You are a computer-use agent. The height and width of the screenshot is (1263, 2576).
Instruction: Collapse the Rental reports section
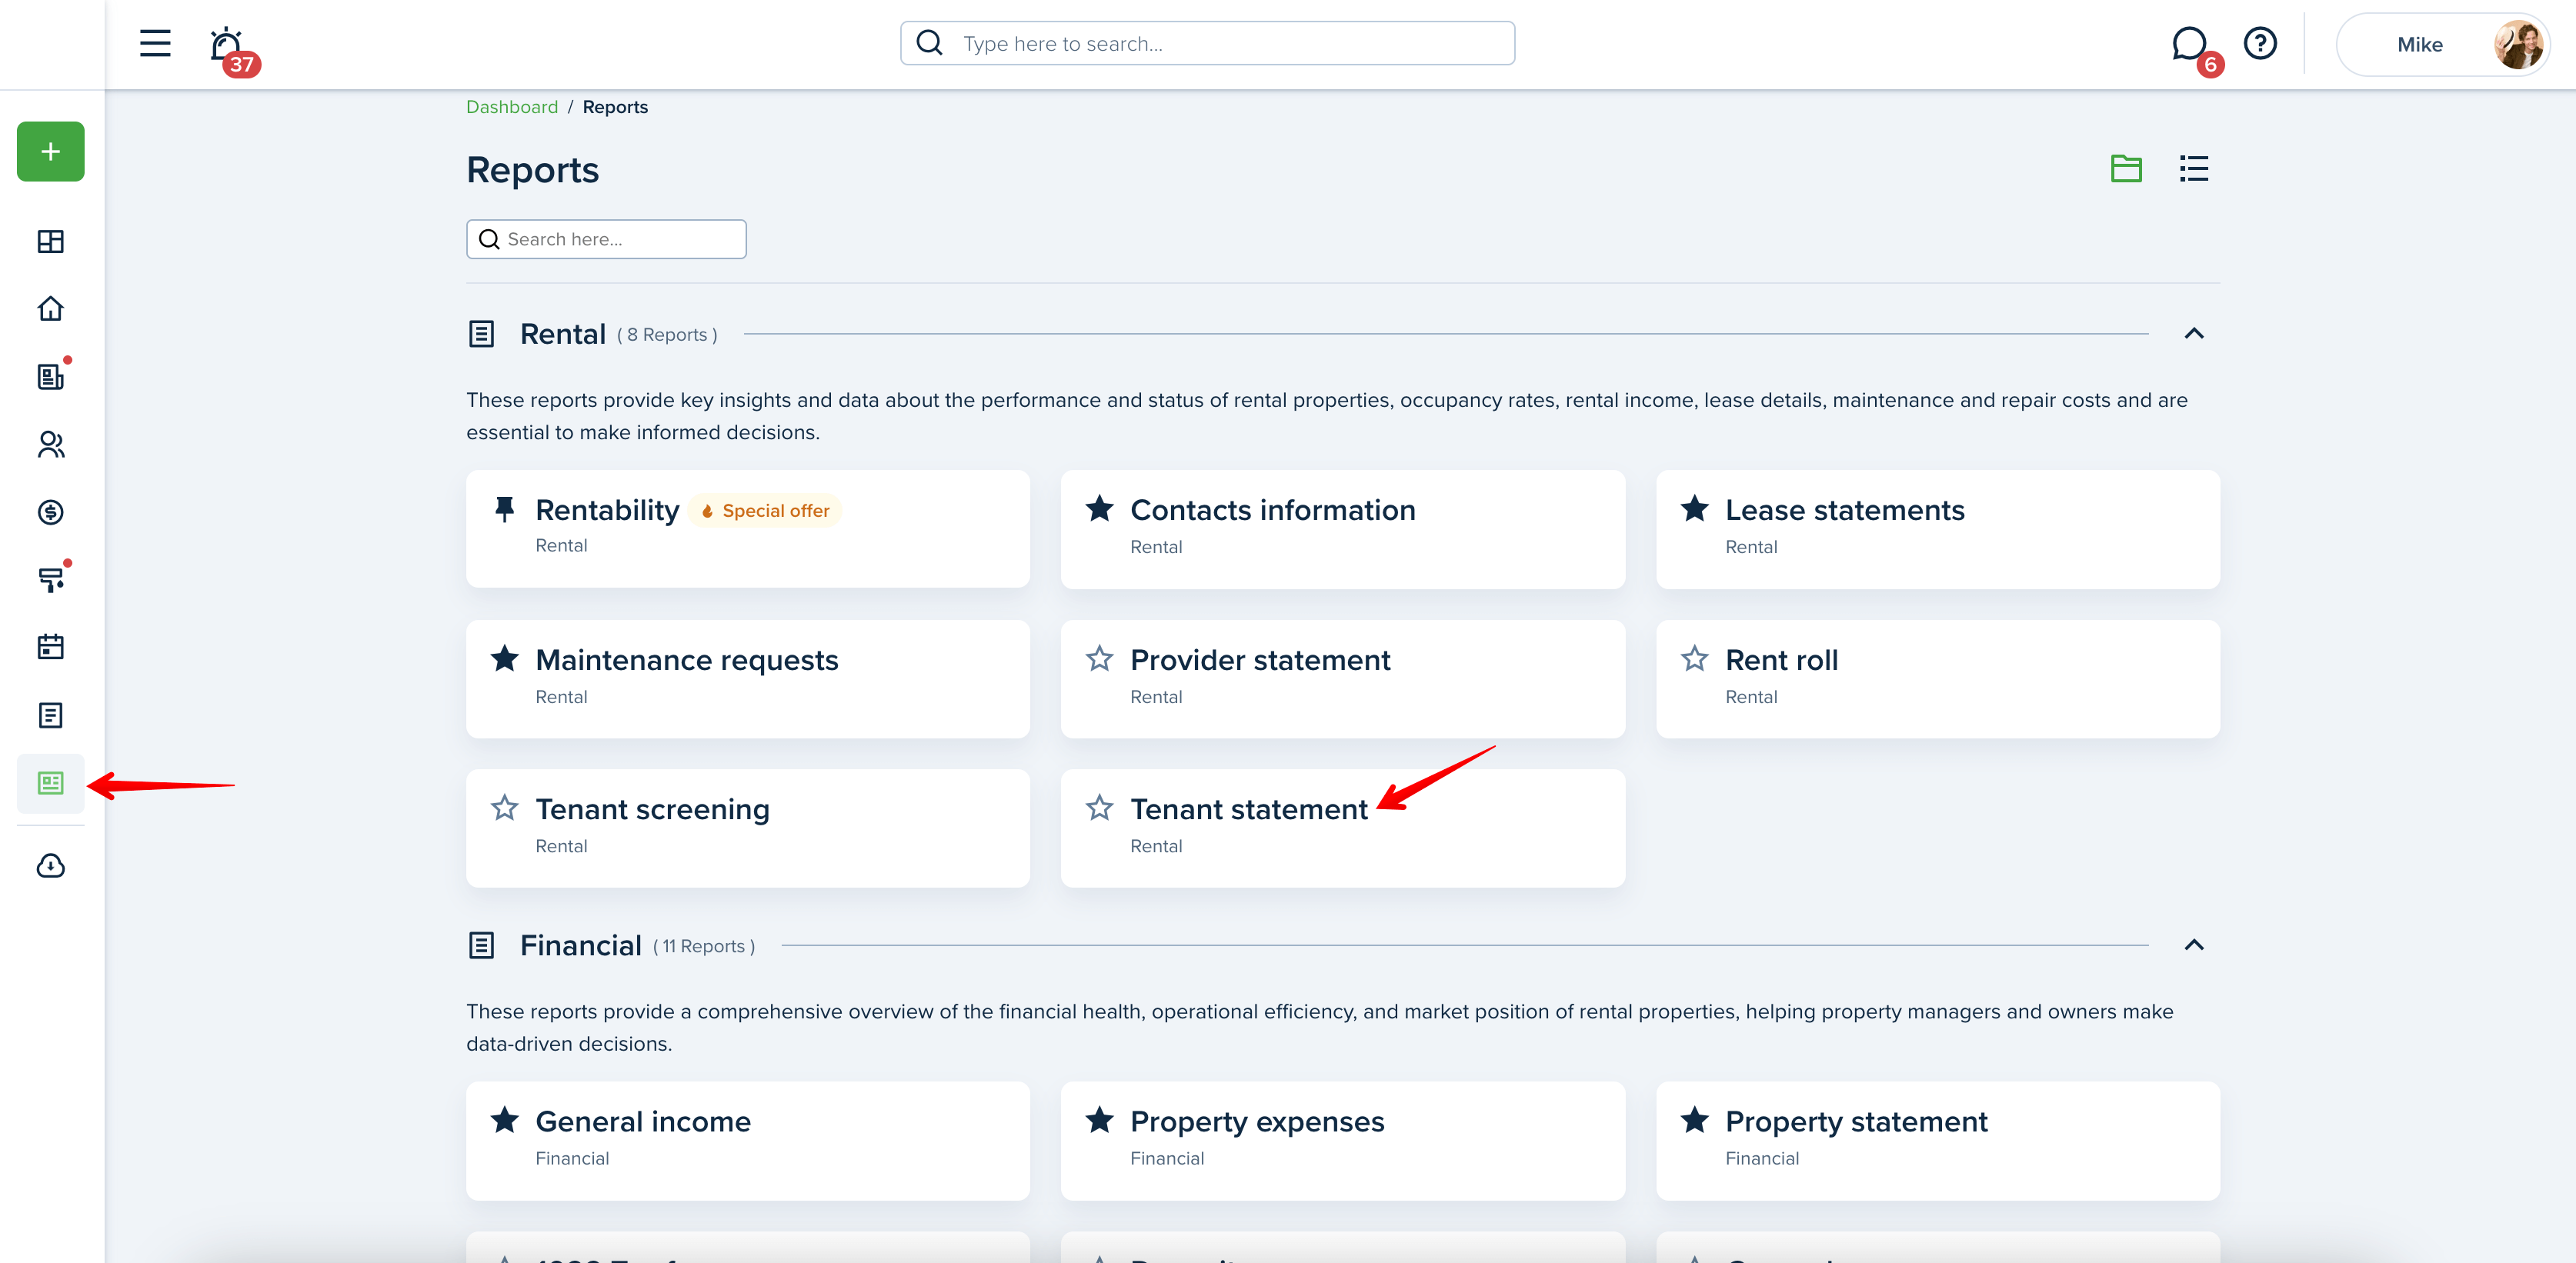point(2194,333)
